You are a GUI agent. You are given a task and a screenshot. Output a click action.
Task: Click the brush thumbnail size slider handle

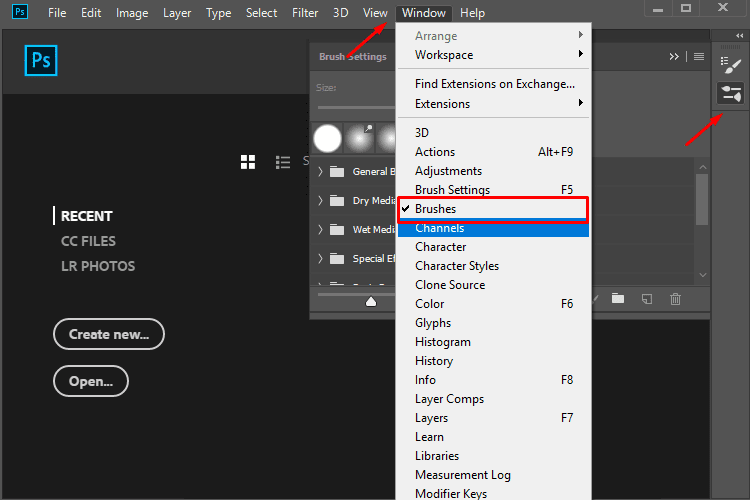pos(371,300)
